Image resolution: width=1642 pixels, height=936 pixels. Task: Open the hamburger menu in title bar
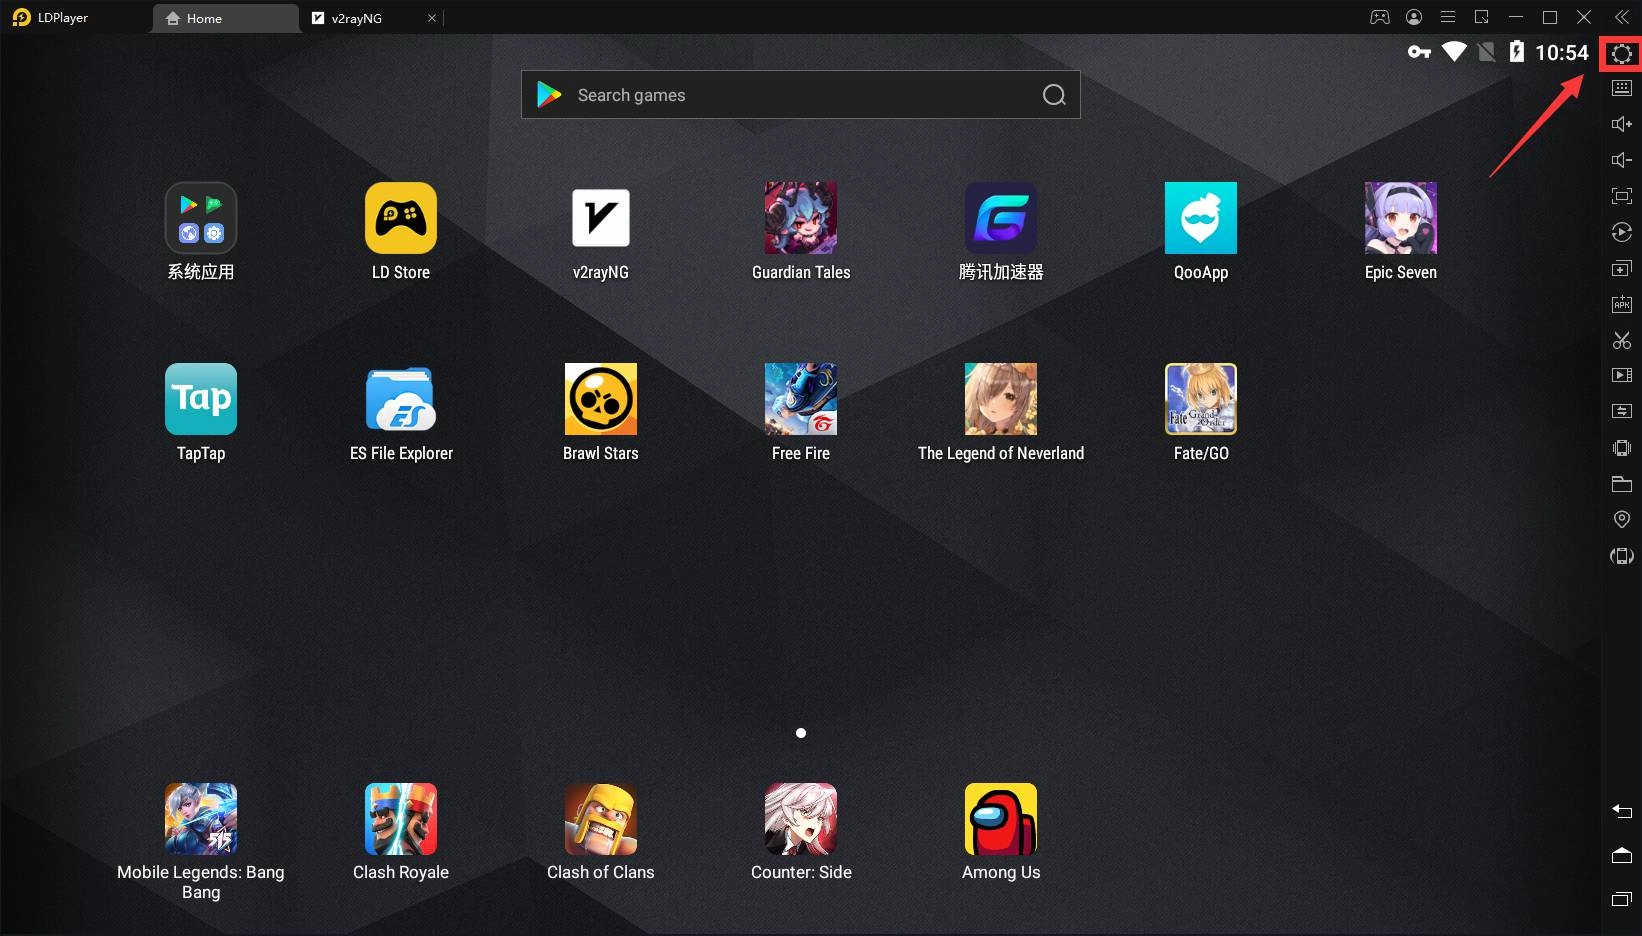point(1447,17)
